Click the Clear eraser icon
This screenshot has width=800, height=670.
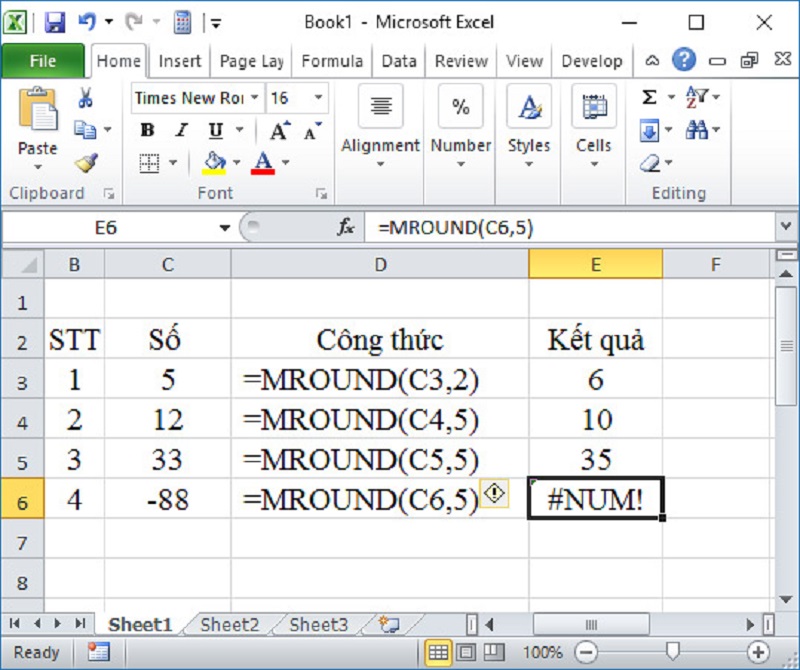(650, 163)
